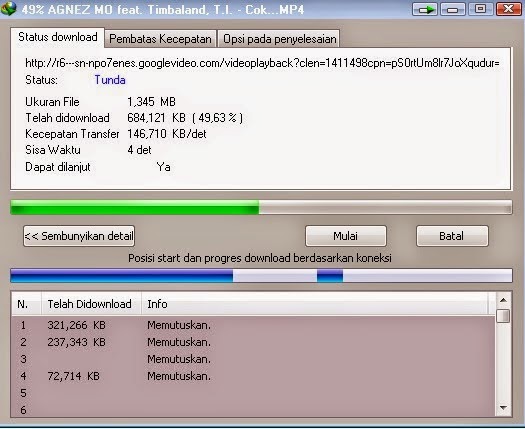Click the N. column header
The width and height of the screenshot is (525, 429).
click(x=26, y=304)
